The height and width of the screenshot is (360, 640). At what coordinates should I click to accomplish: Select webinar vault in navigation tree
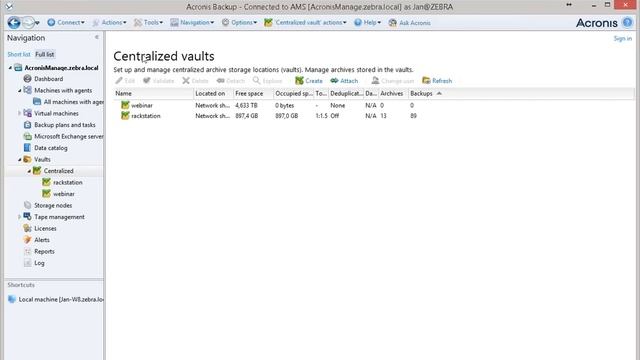point(64,194)
